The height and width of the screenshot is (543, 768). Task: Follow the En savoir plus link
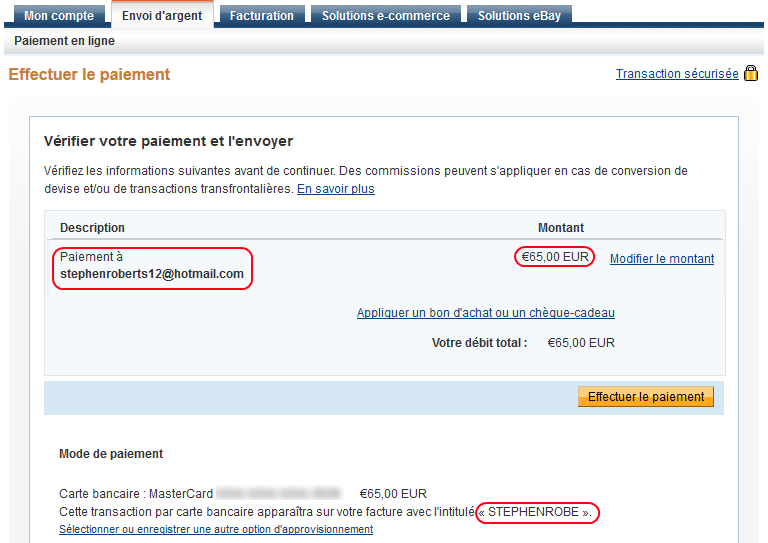tap(336, 188)
